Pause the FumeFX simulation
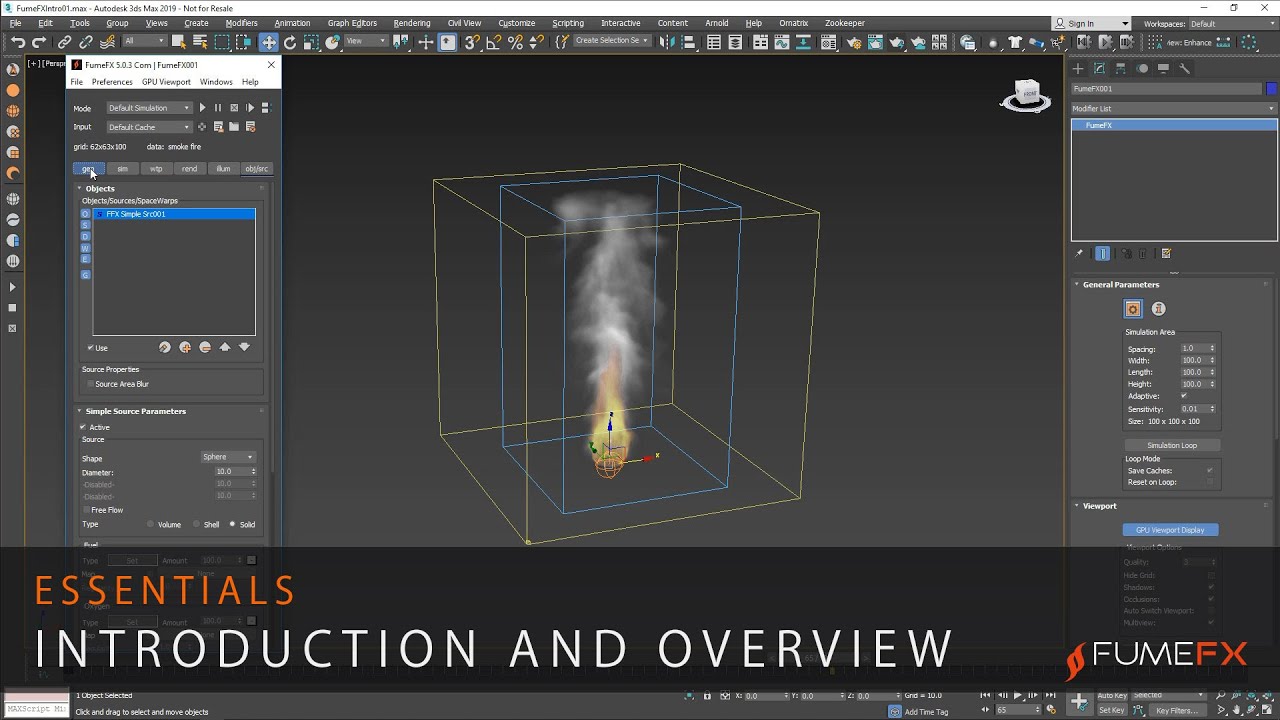The height and width of the screenshot is (720, 1280). point(218,108)
